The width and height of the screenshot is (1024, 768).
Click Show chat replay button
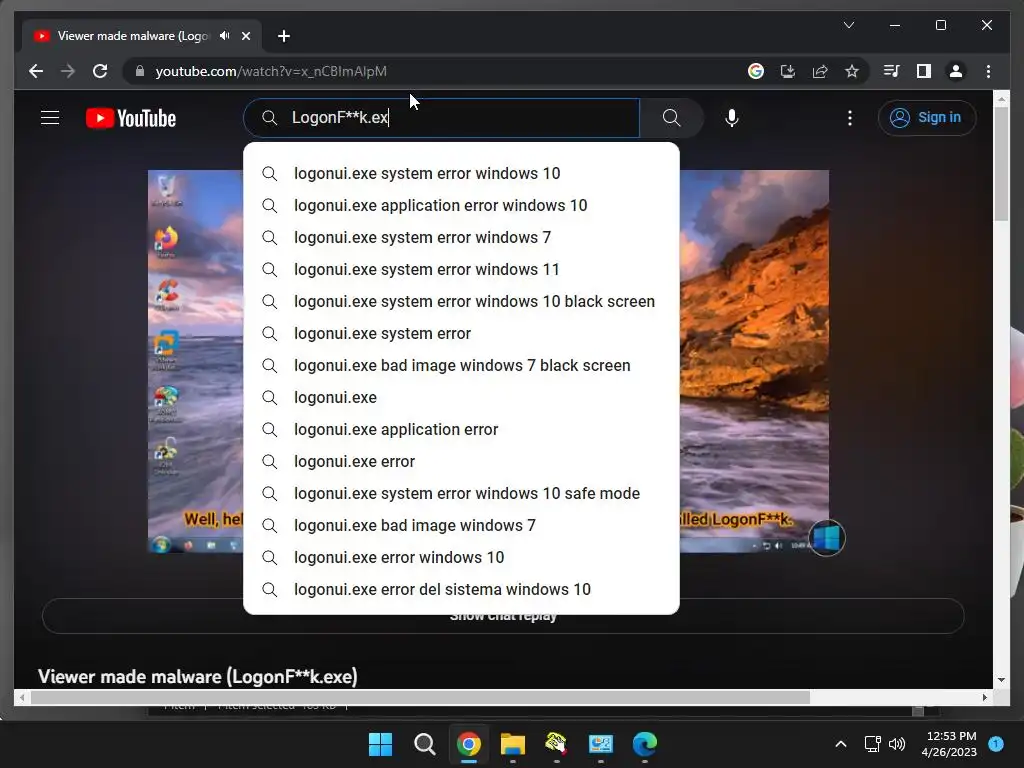pos(503,616)
